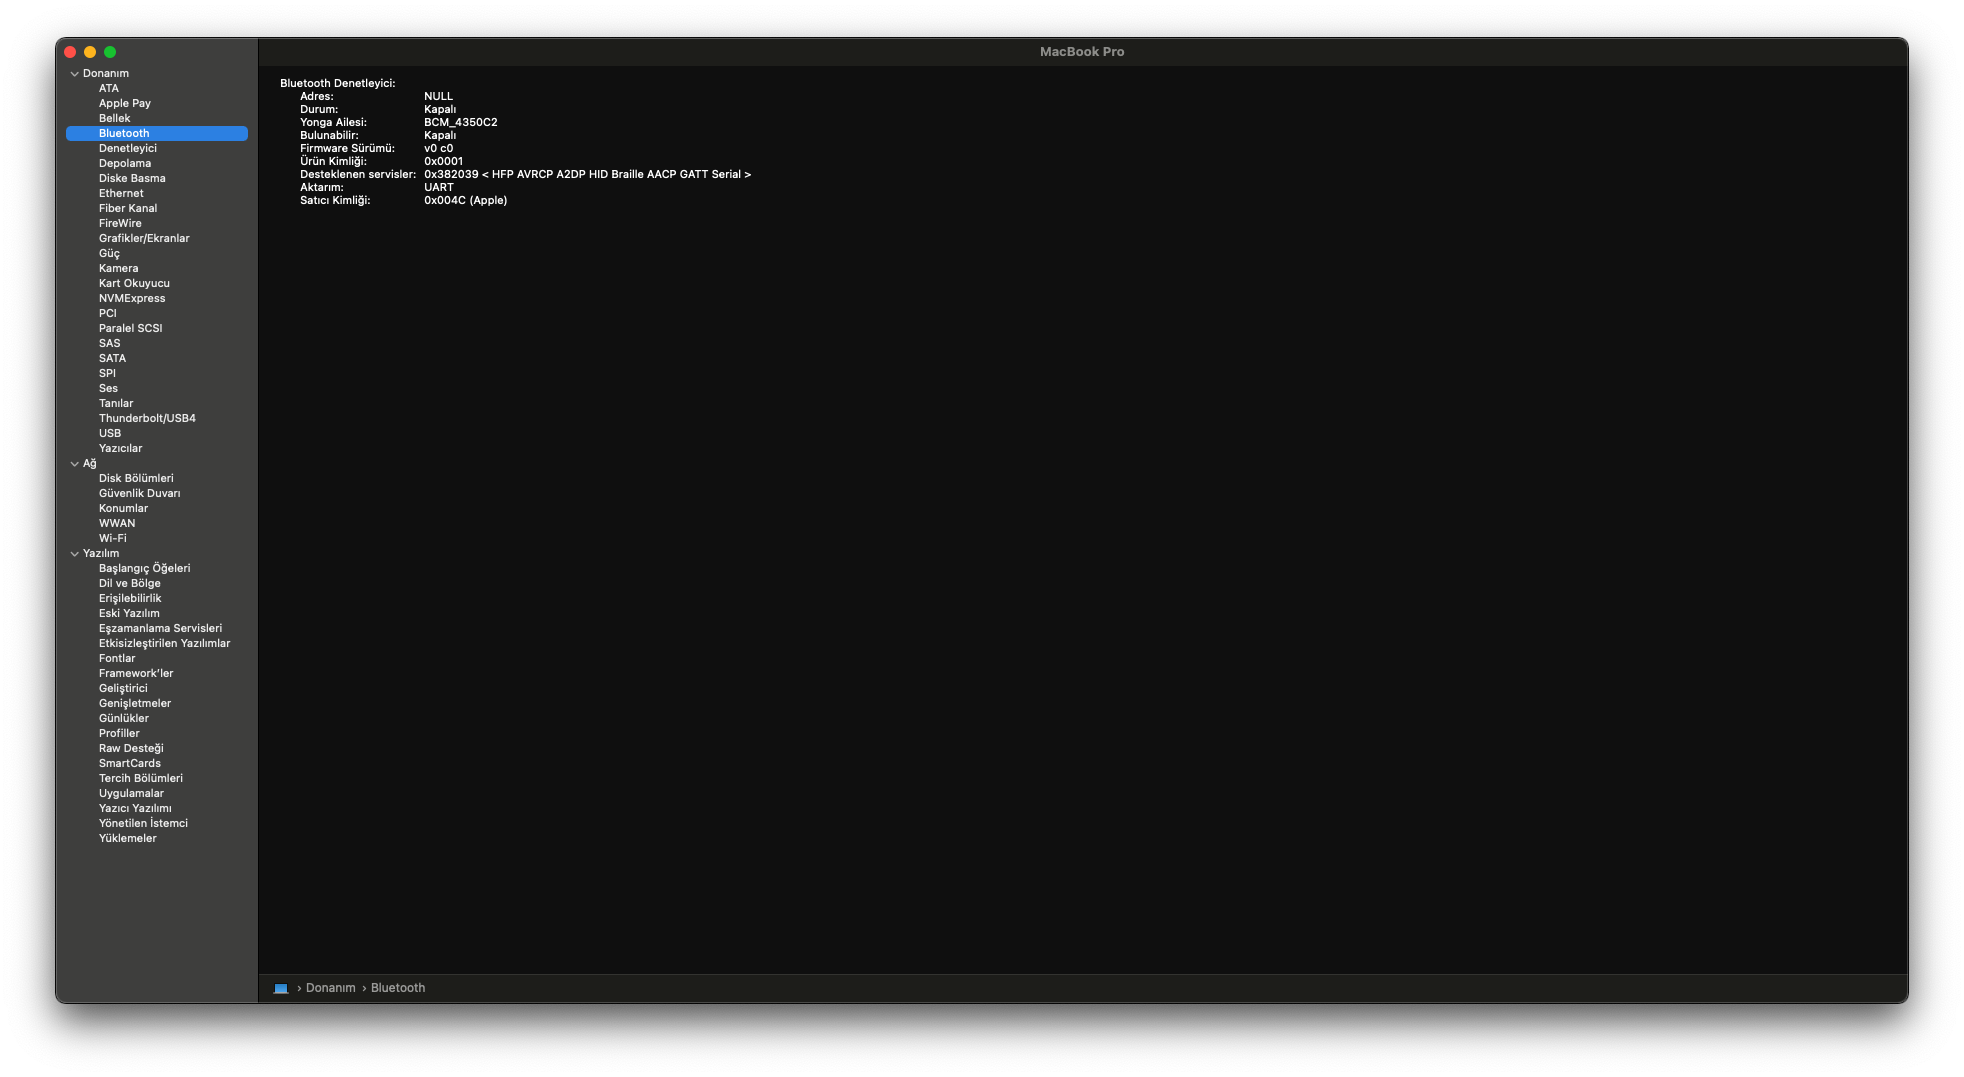The height and width of the screenshot is (1077, 1964).
Task: Select the Desteklenen servisler value text
Action: click(x=587, y=174)
